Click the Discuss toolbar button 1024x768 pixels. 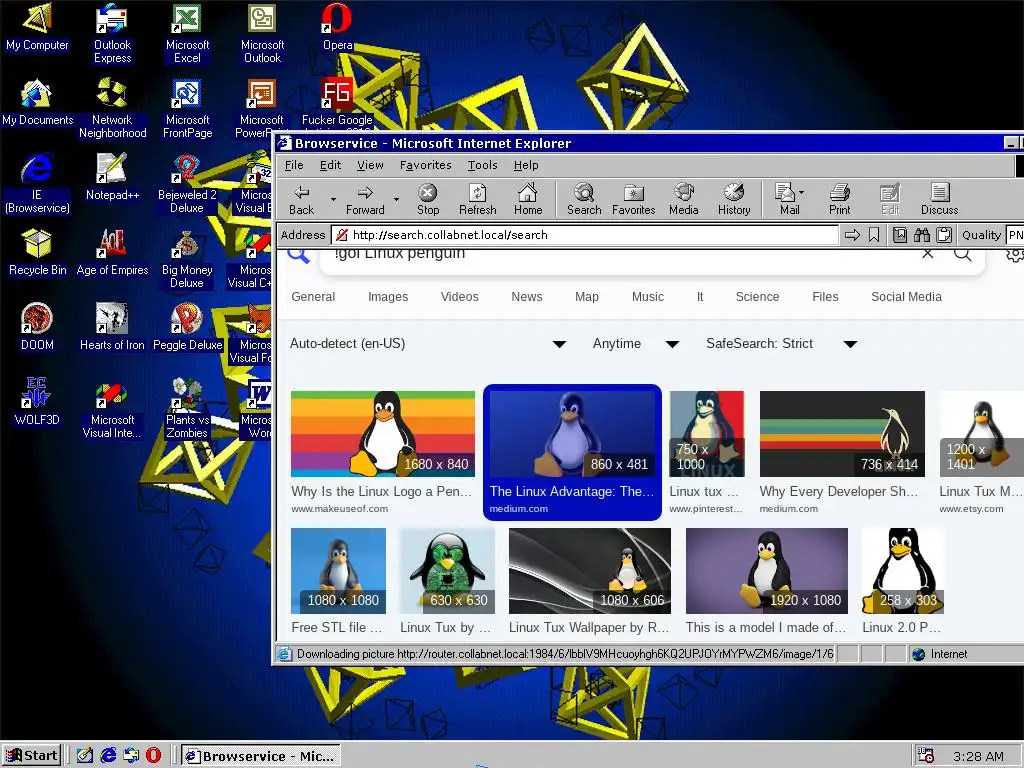(x=939, y=199)
